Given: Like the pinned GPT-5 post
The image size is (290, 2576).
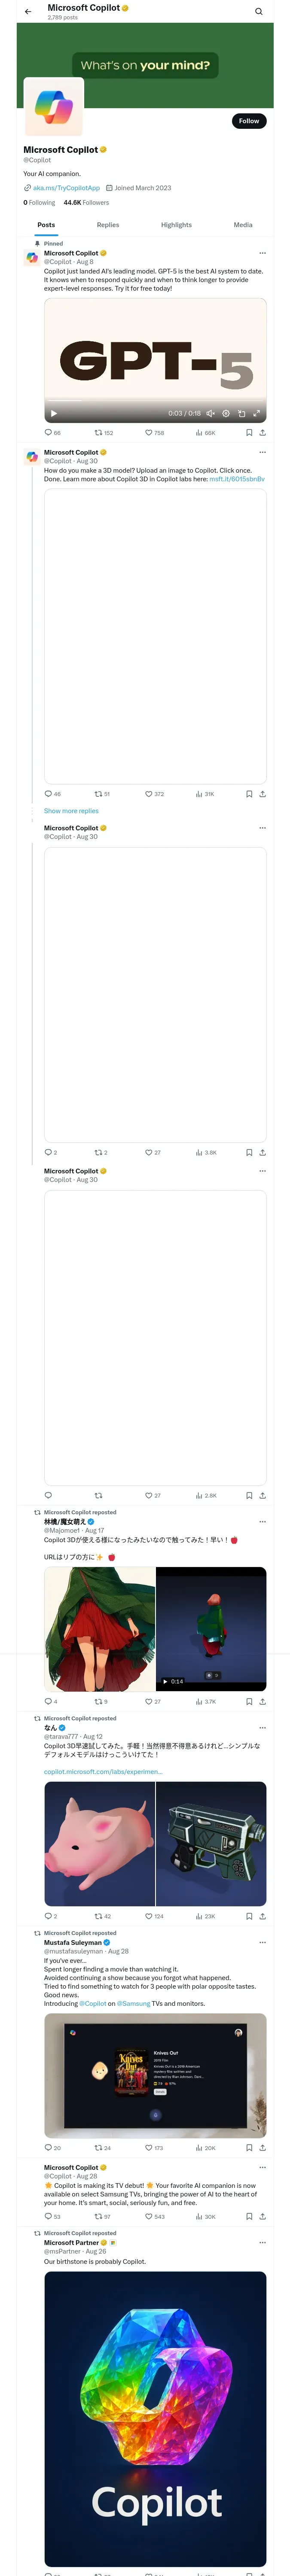Looking at the screenshot, I should point(149,433).
